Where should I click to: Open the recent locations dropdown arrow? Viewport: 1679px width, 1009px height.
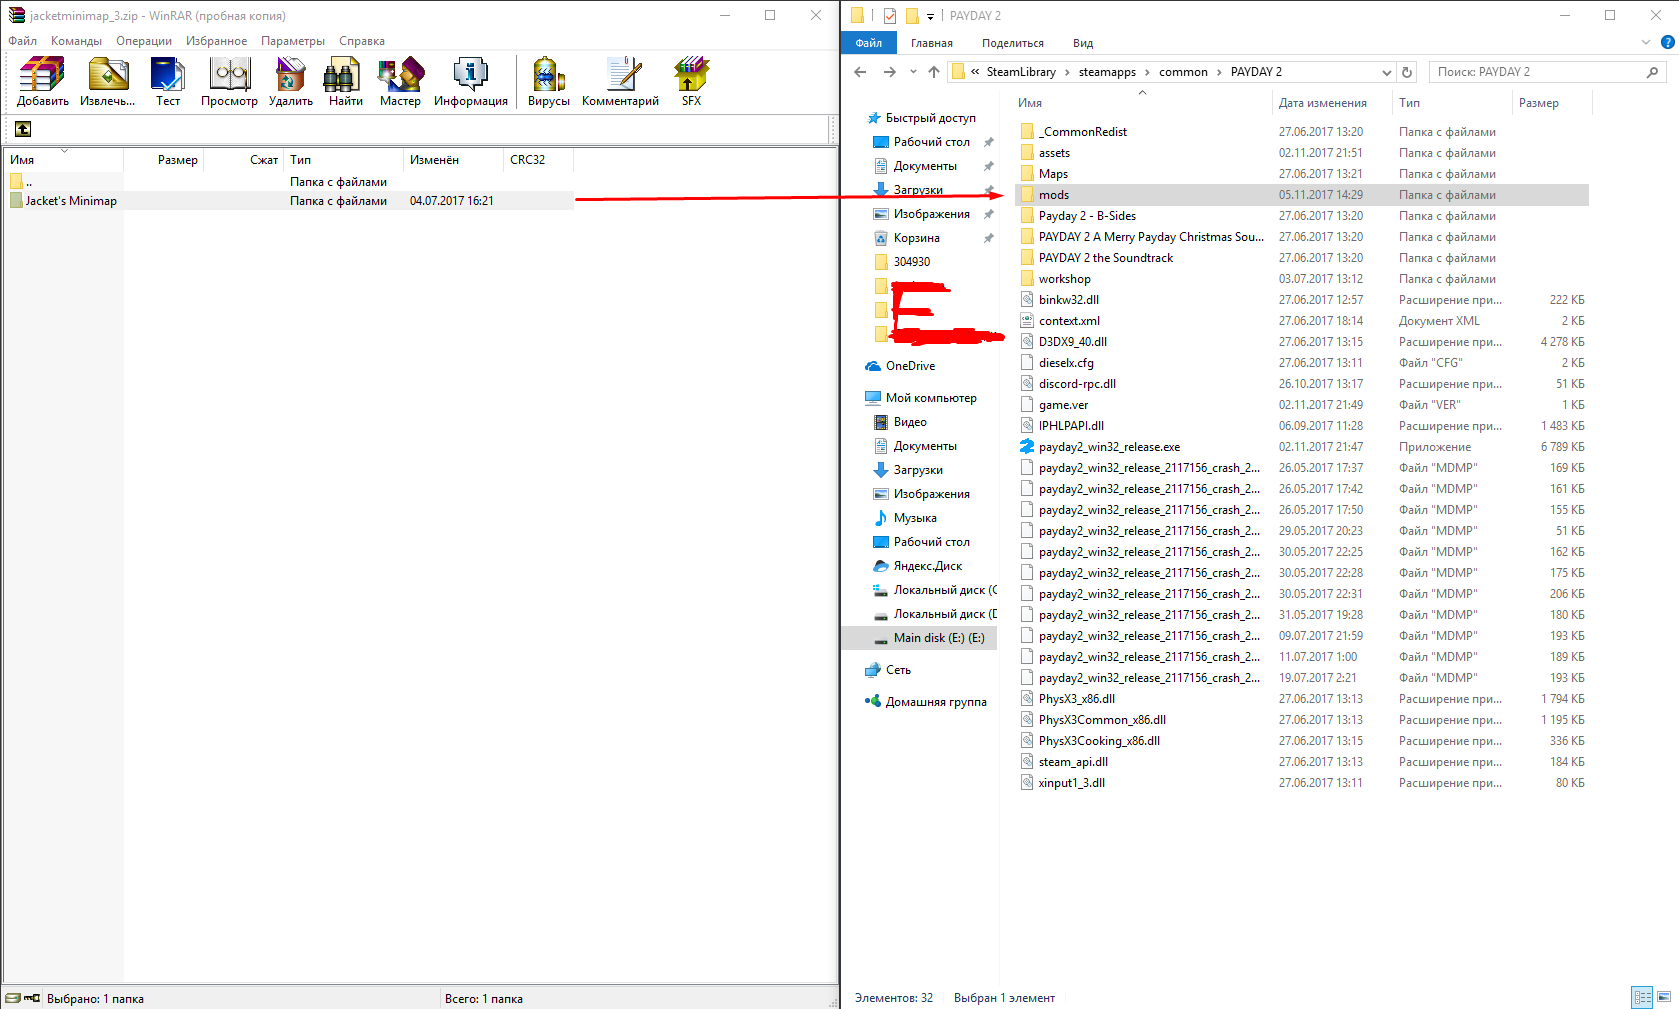tap(913, 72)
